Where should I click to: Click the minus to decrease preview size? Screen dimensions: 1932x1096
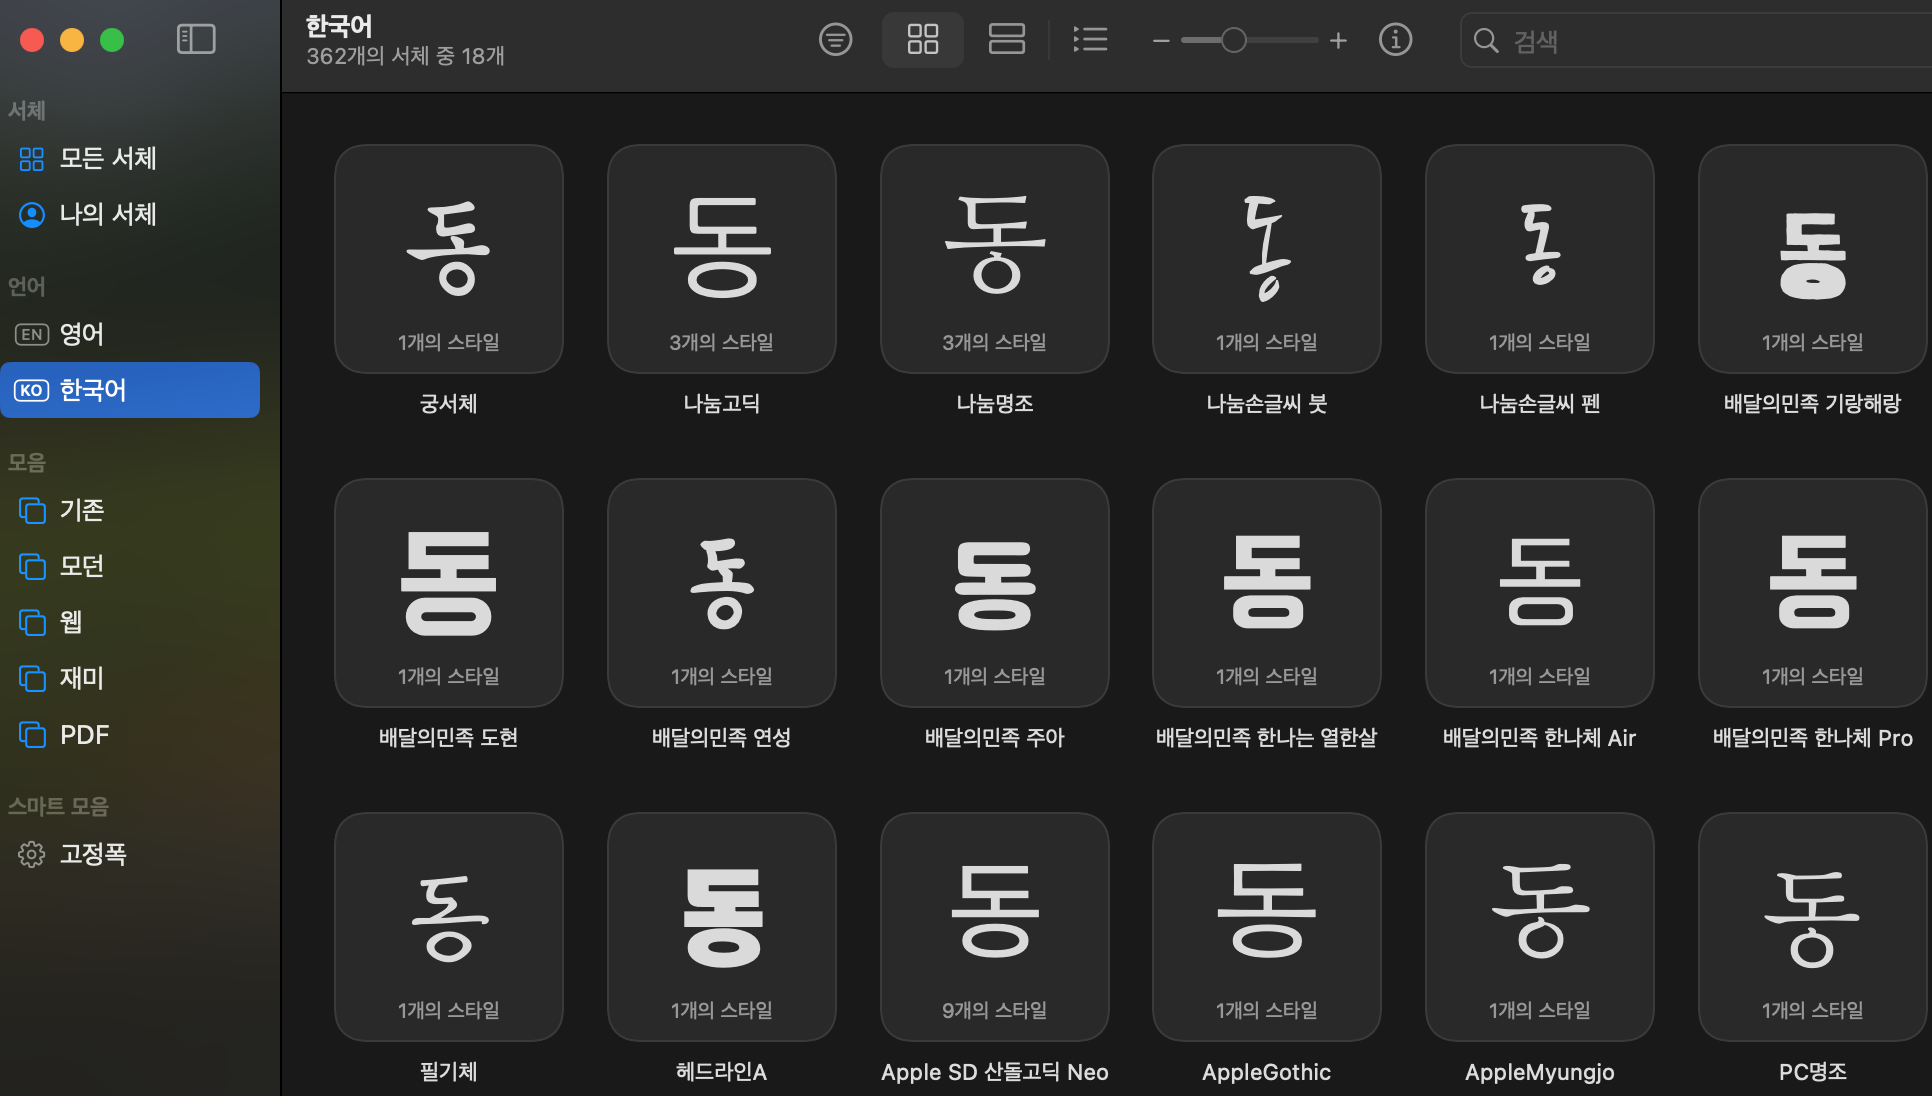click(x=1161, y=41)
